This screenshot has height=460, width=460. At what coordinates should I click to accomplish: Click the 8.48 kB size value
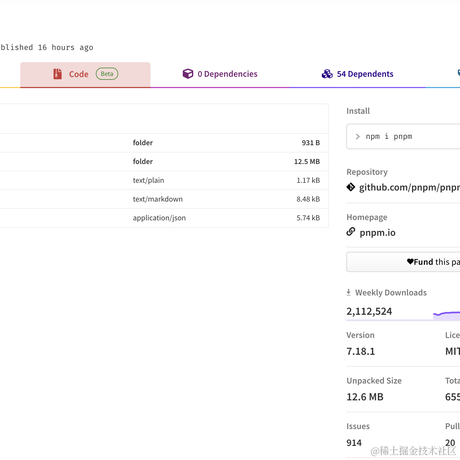(308, 199)
